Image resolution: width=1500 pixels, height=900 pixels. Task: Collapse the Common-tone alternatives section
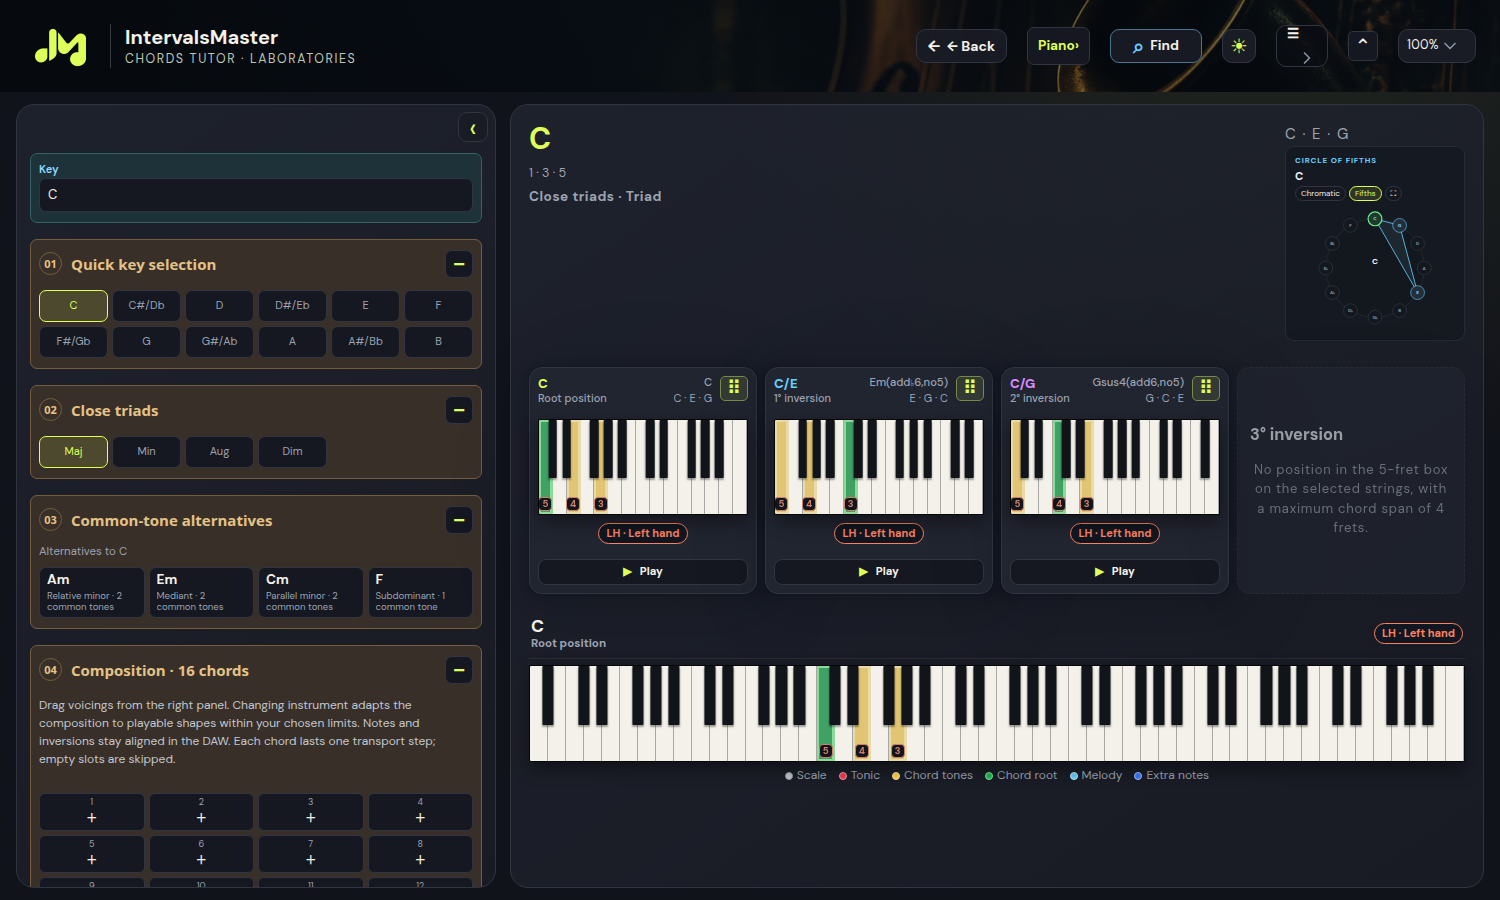tap(459, 520)
